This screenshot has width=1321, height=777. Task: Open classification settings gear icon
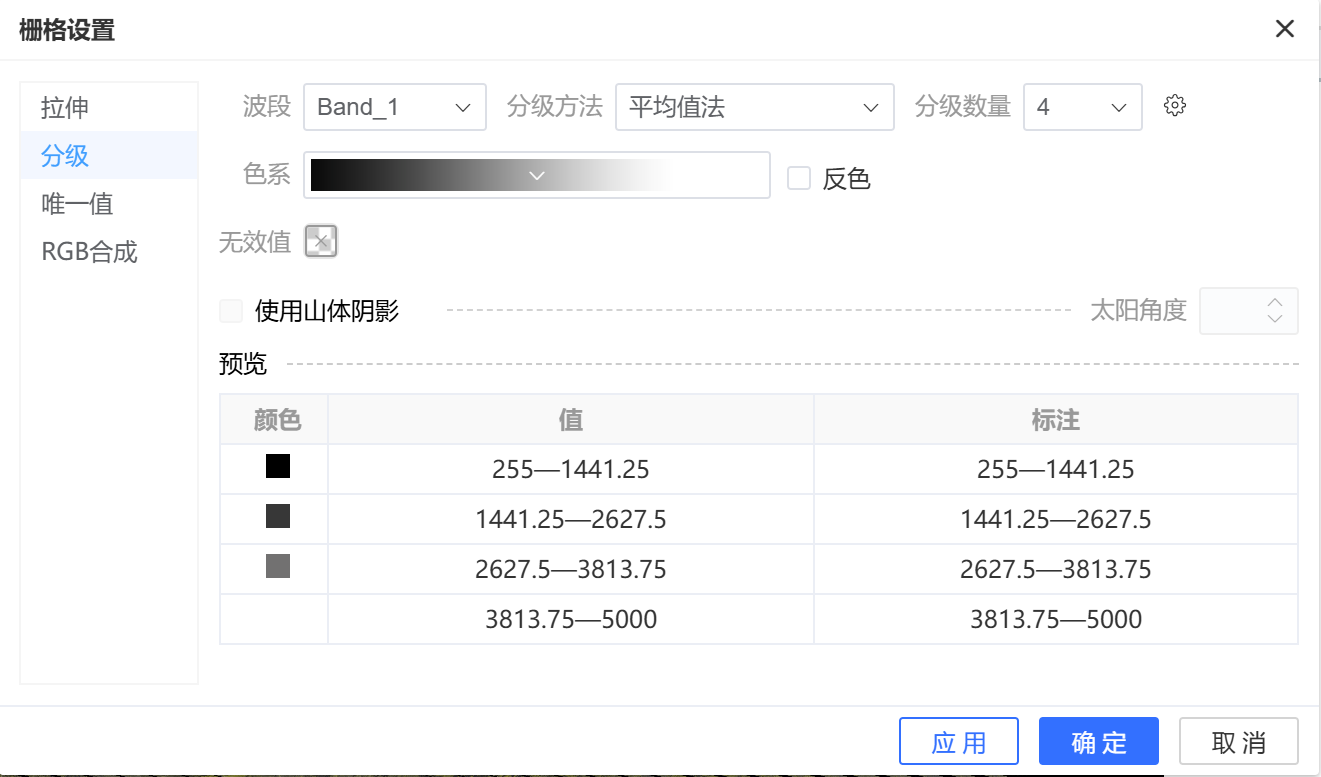1175,106
